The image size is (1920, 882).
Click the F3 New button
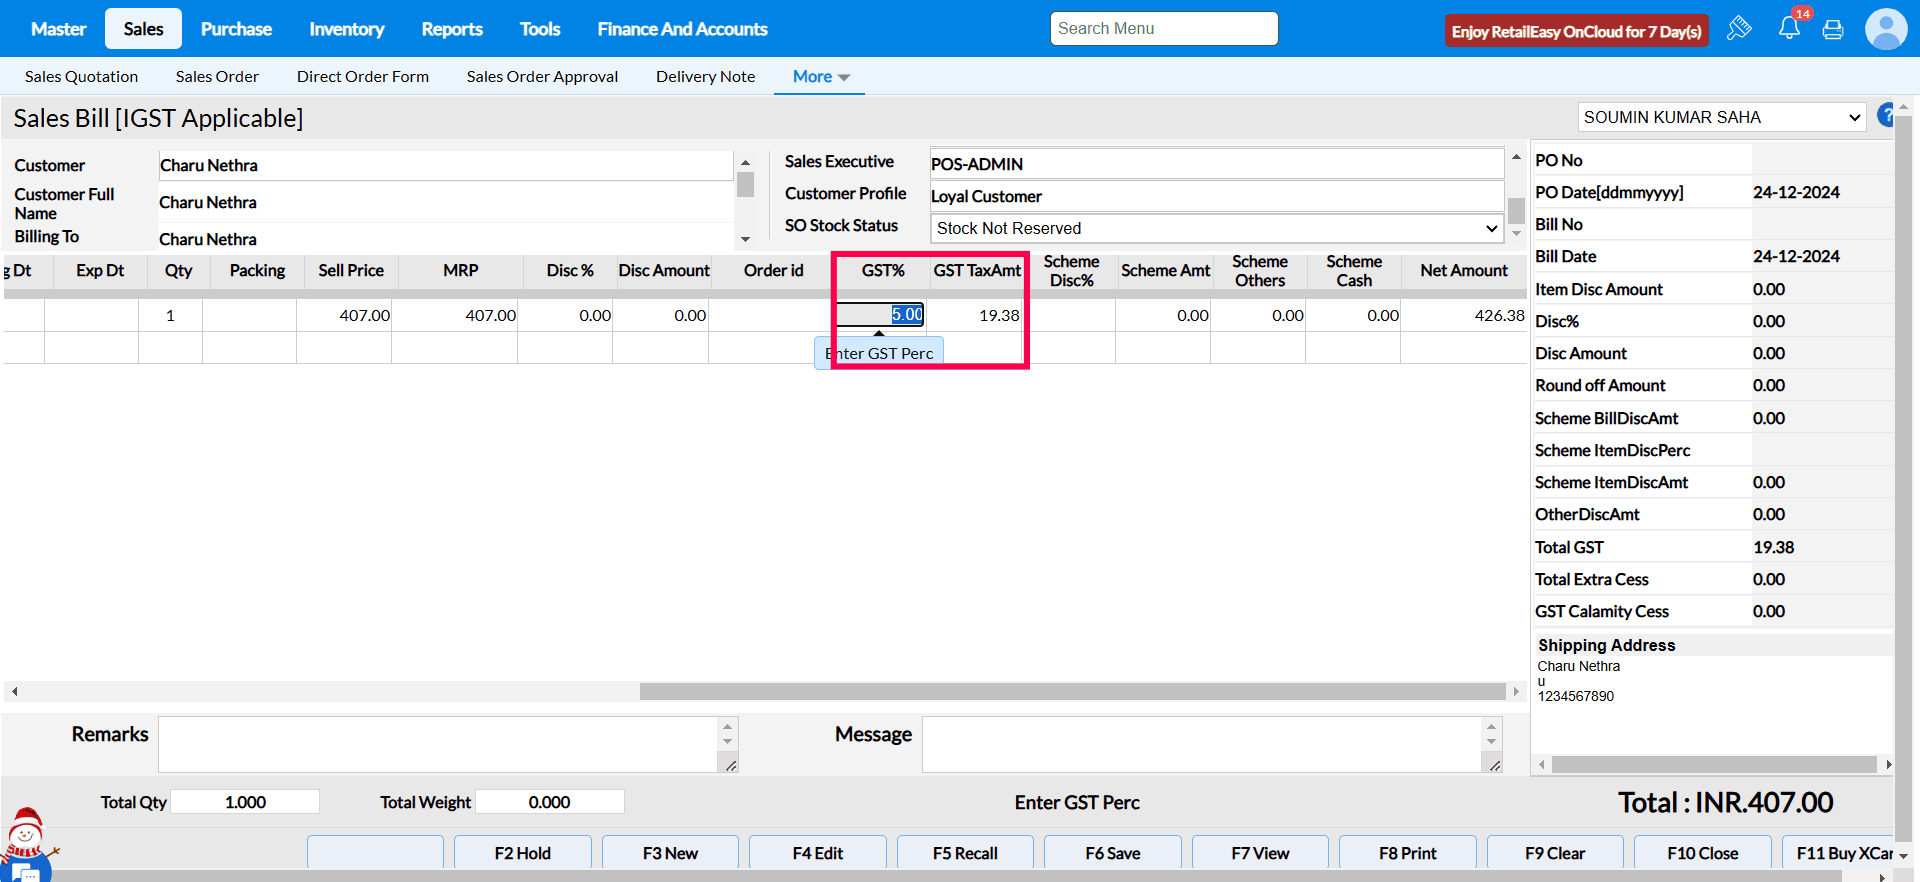(x=670, y=853)
